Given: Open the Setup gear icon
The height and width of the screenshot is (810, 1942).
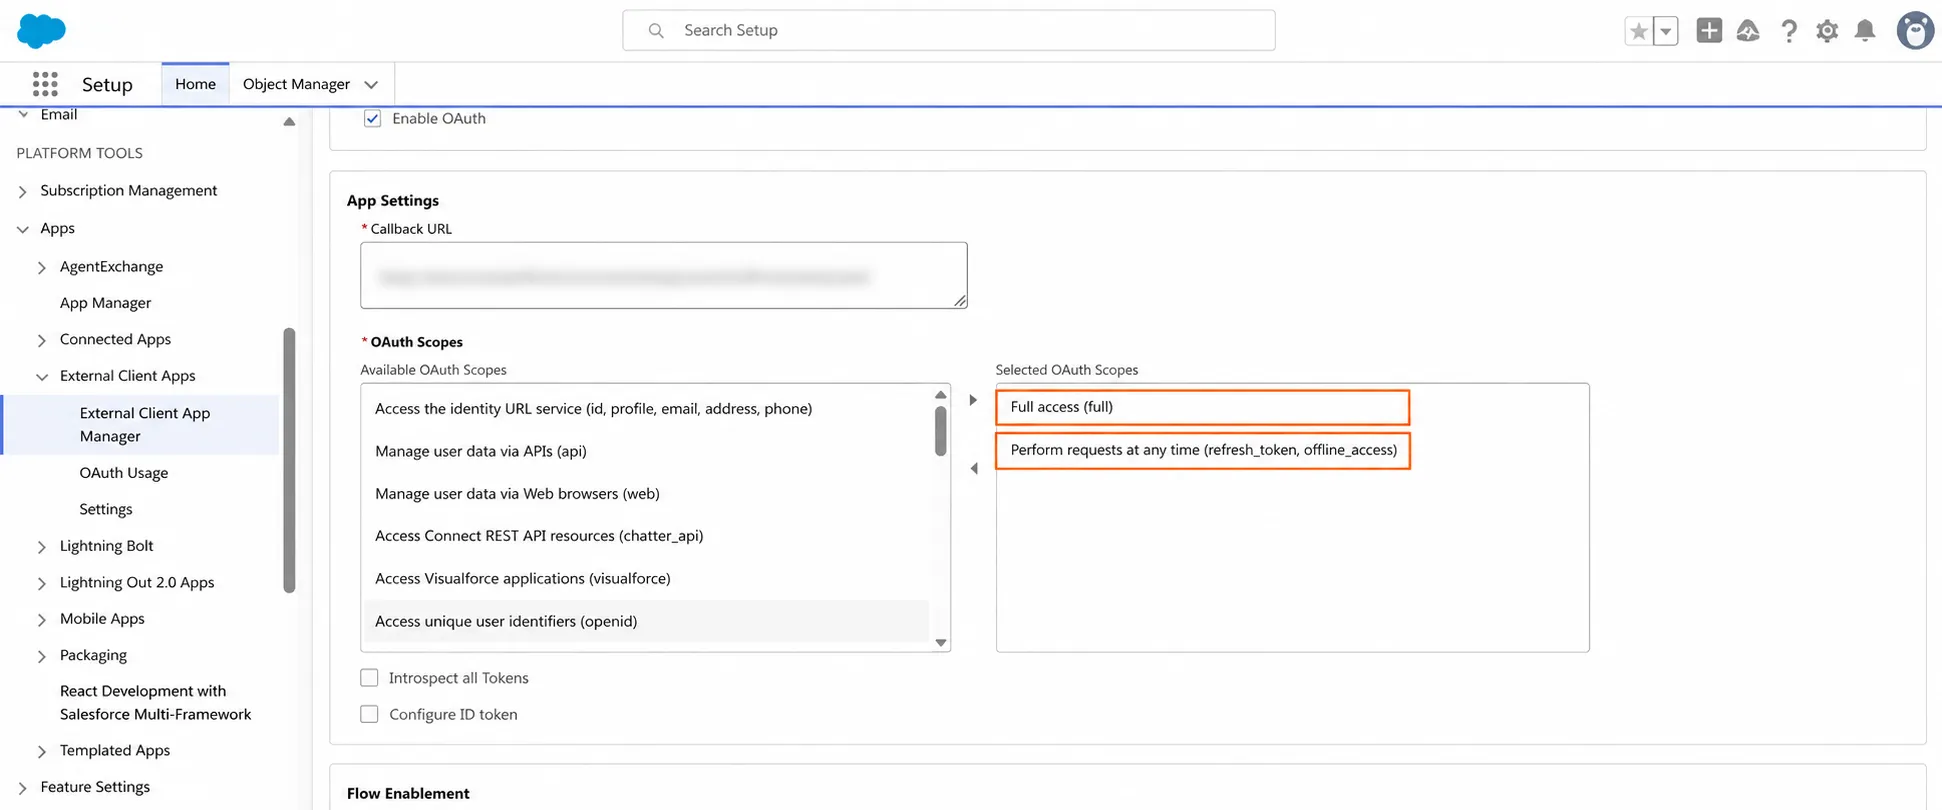Looking at the screenshot, I should pyautogui.click(x=1827, y=31).
